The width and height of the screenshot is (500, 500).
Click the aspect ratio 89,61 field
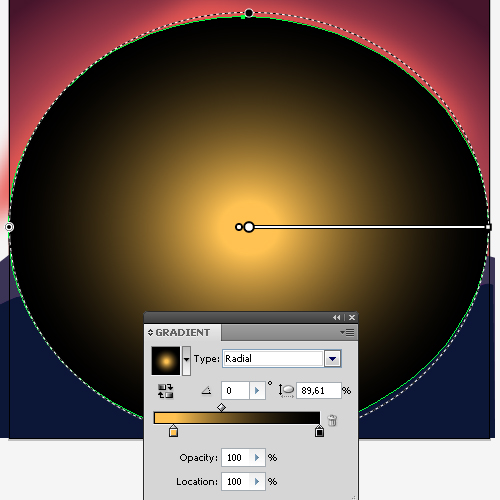point(319,390)
